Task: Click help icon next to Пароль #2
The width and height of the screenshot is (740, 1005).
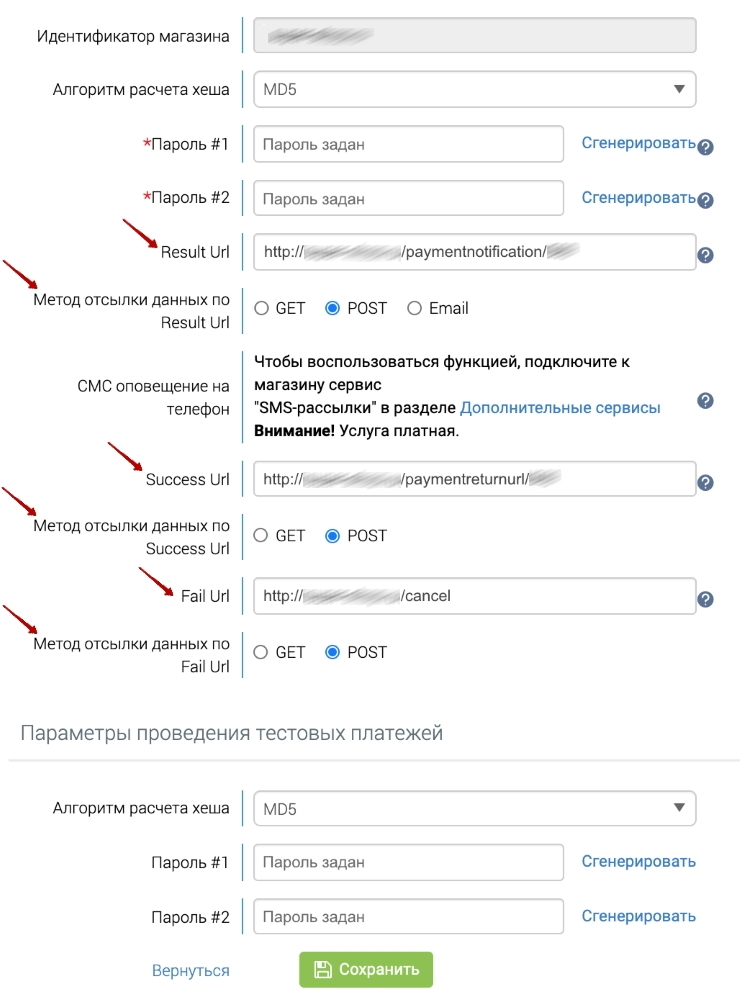Action: tap(705, 201)
